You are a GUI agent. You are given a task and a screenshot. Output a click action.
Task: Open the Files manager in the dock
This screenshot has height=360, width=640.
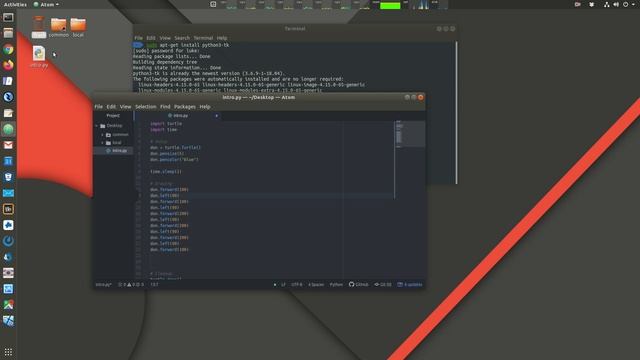(x=8, y=33)
